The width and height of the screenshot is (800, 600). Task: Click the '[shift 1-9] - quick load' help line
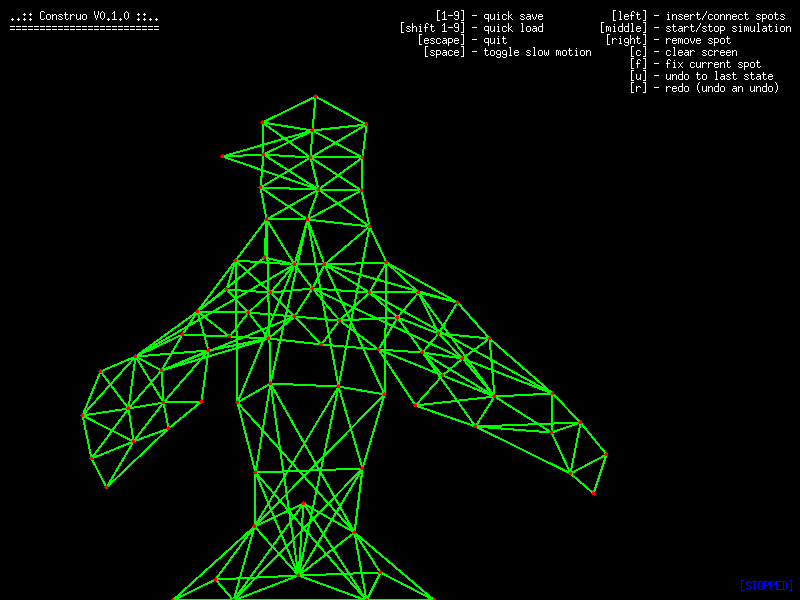click(x=471, y=29)
